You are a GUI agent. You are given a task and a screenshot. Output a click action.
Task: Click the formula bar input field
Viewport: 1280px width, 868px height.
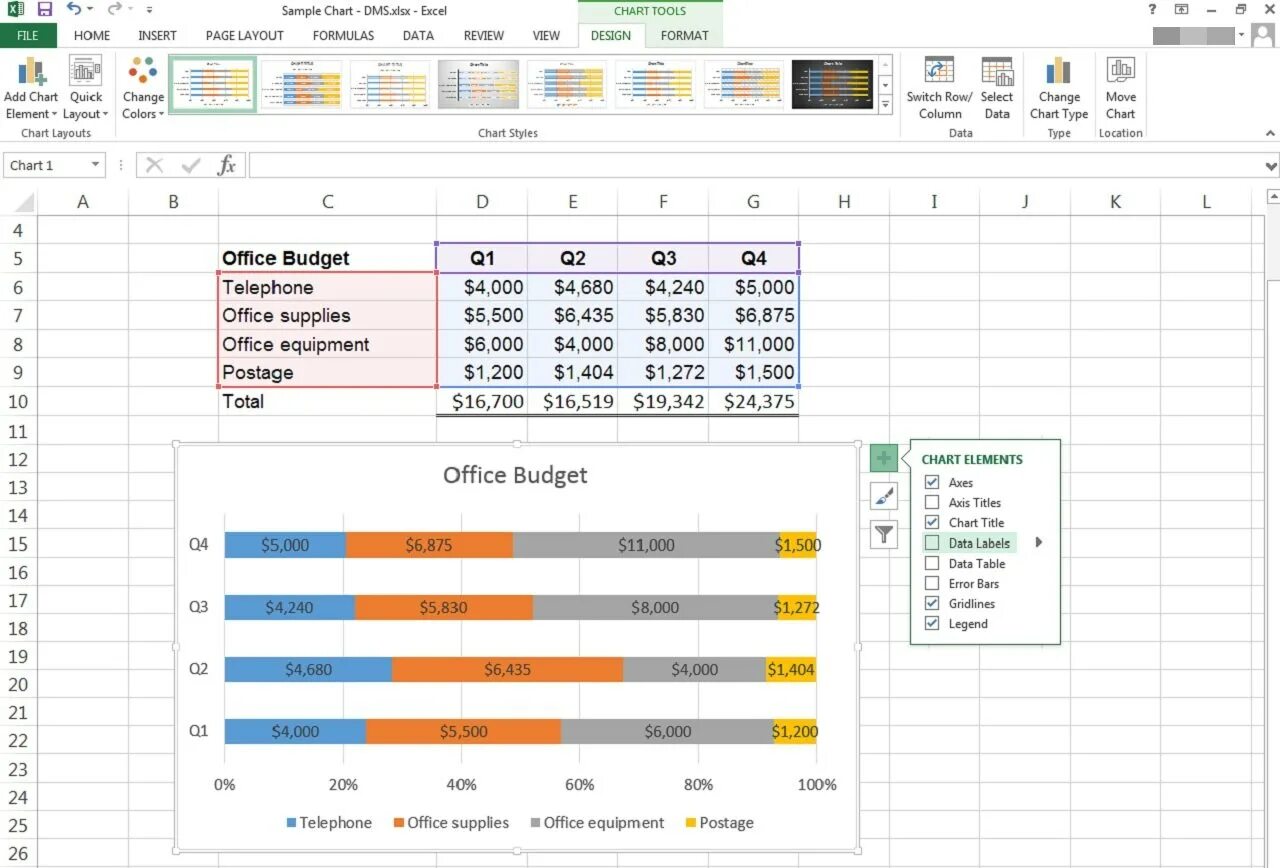tap(756, 165)
